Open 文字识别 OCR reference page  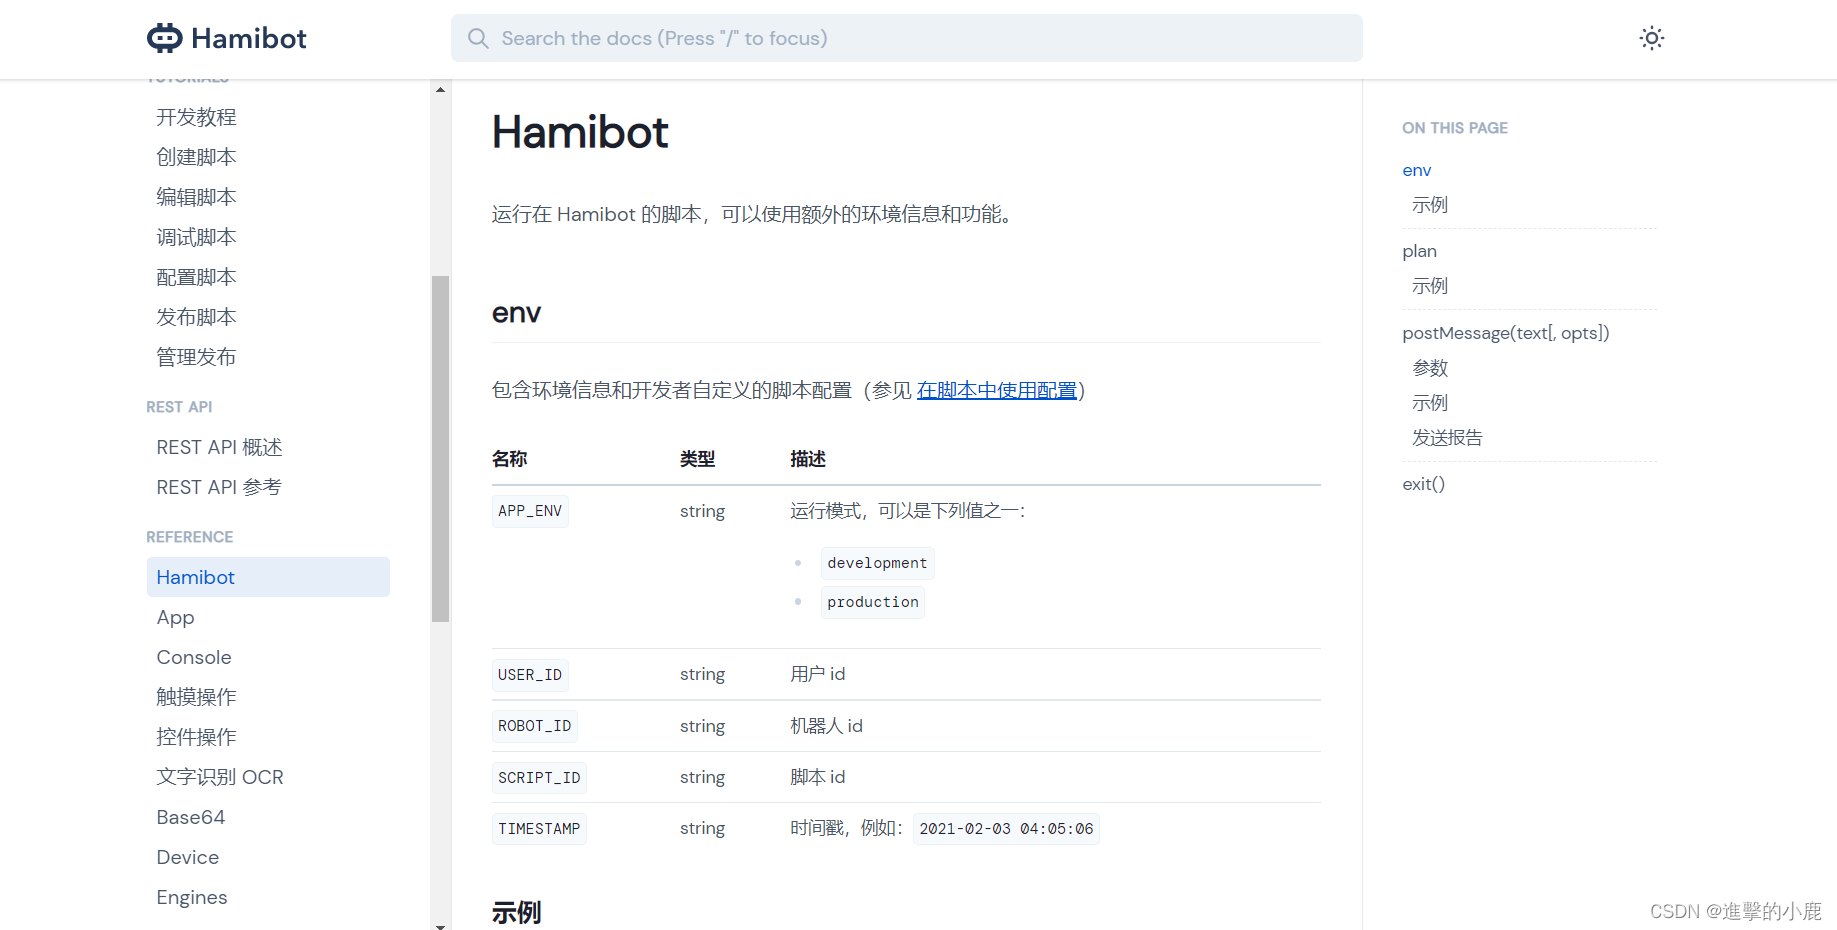pyautogui.click(x=220, y=777)
